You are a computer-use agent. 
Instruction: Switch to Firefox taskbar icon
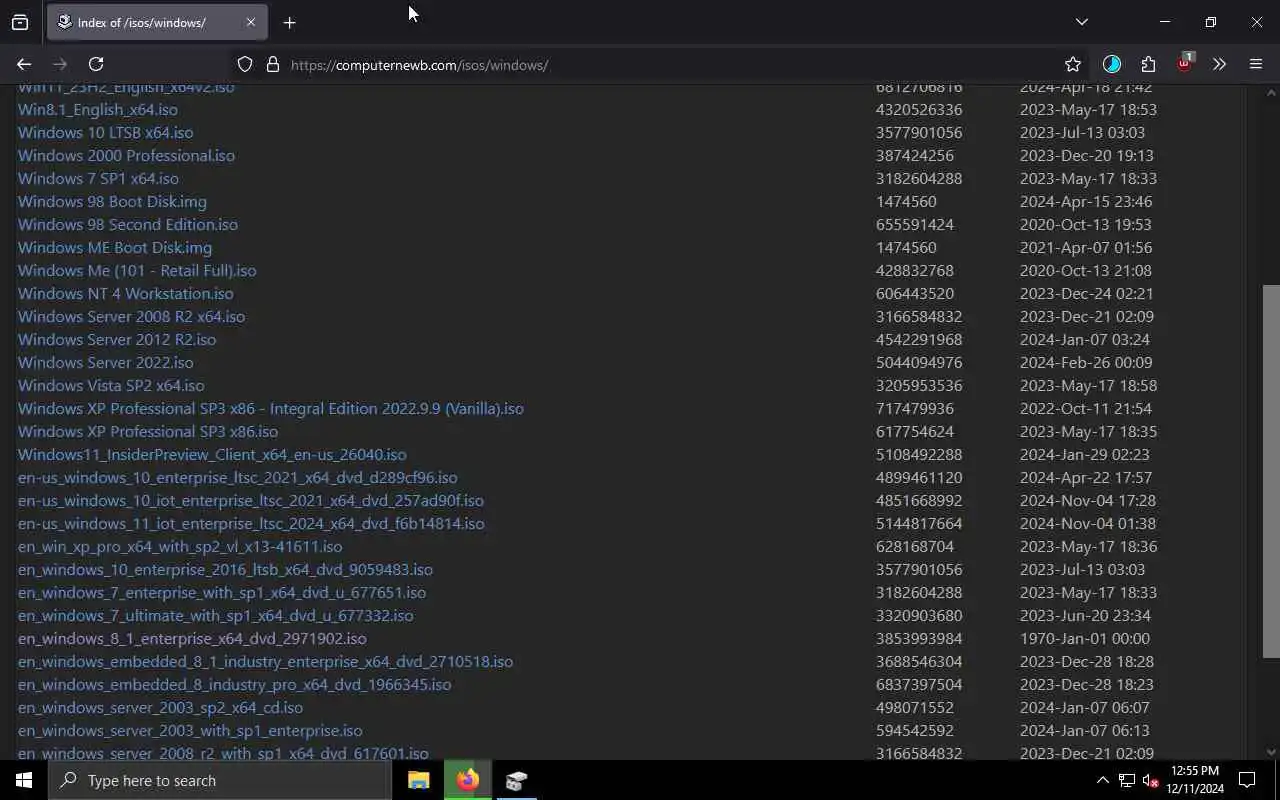pyautogui.click(x=467, y=780)
